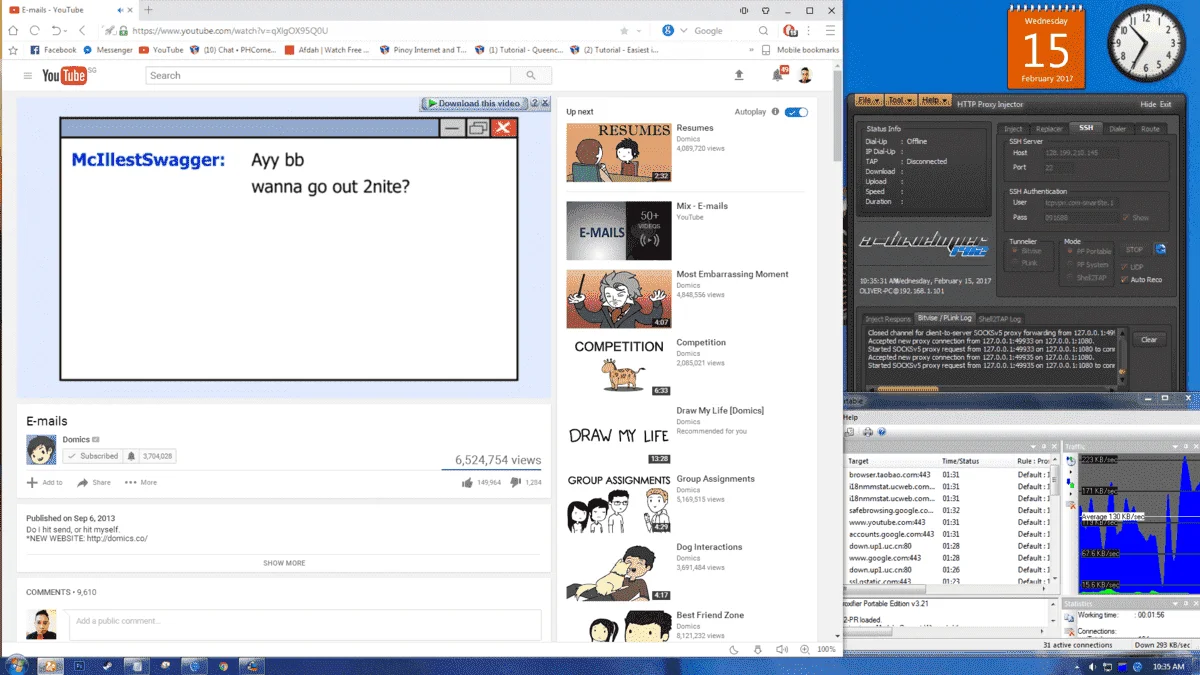Click the autoplay info icon
1200x675 pixels.
775,112
